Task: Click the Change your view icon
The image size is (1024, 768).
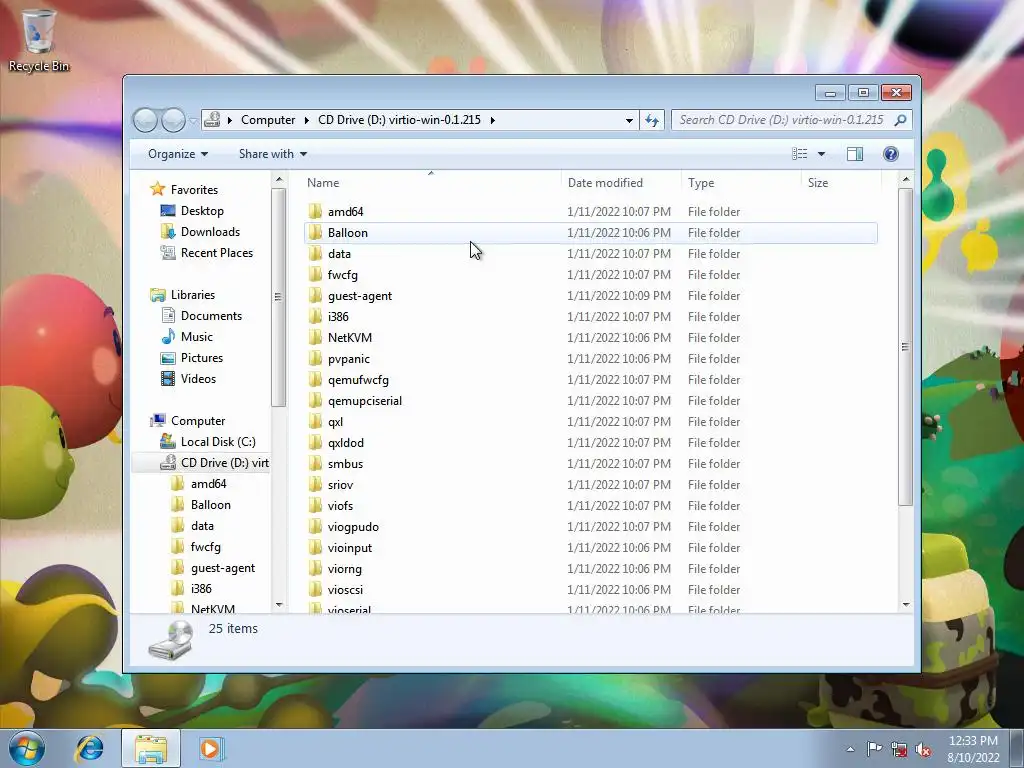Action: pyautogui.click(x=799, y=153)
